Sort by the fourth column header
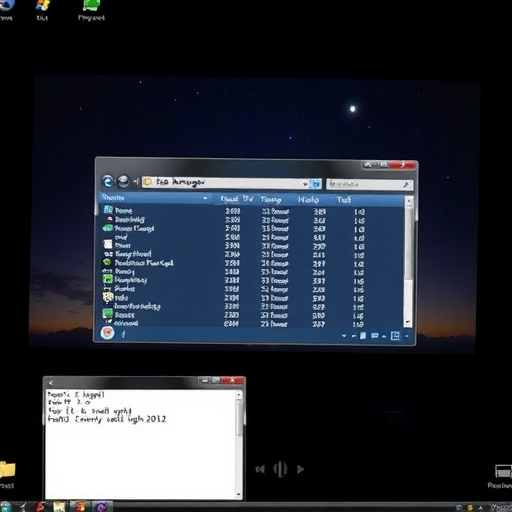 tap(308, 200)
